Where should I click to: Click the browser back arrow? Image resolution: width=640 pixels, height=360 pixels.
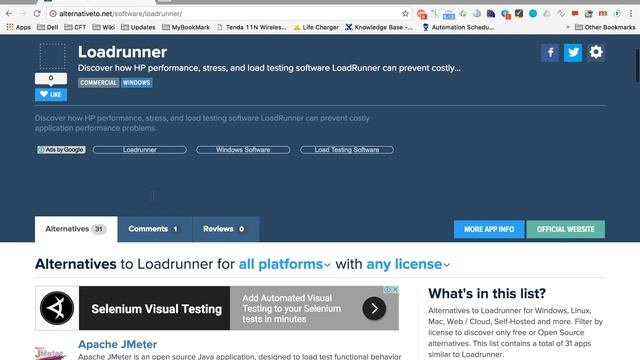9,13
